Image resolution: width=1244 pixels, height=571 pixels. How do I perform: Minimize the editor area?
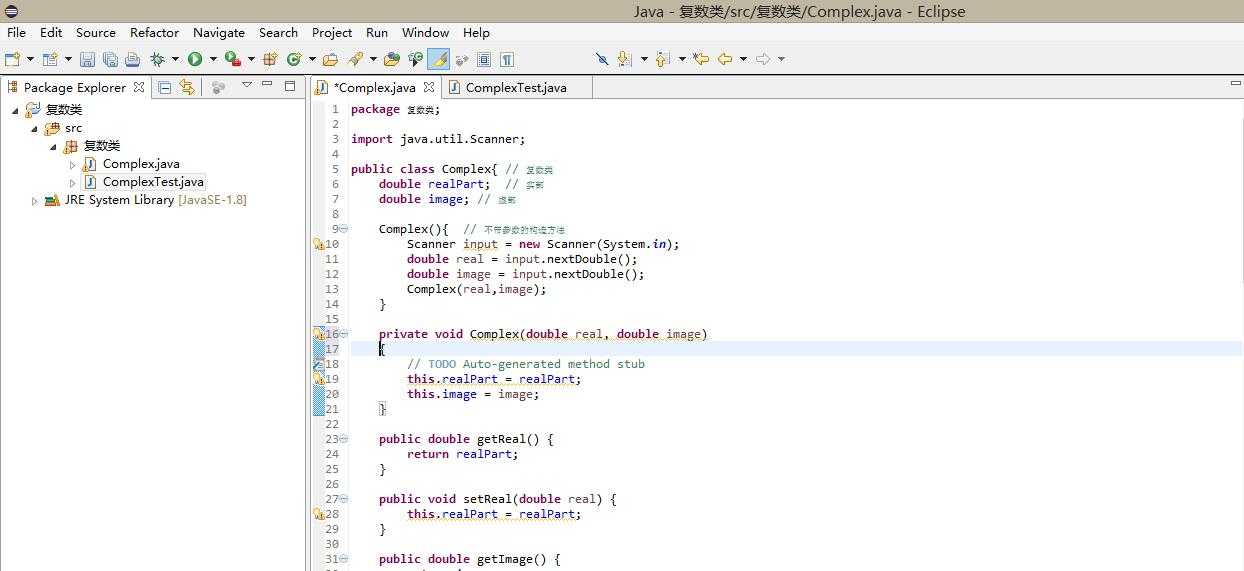(x=1235, y=83)
